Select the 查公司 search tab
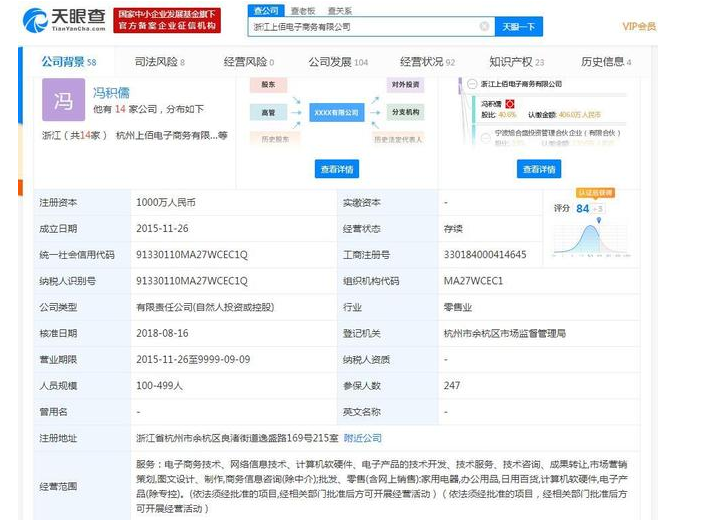 coord(266,10)
